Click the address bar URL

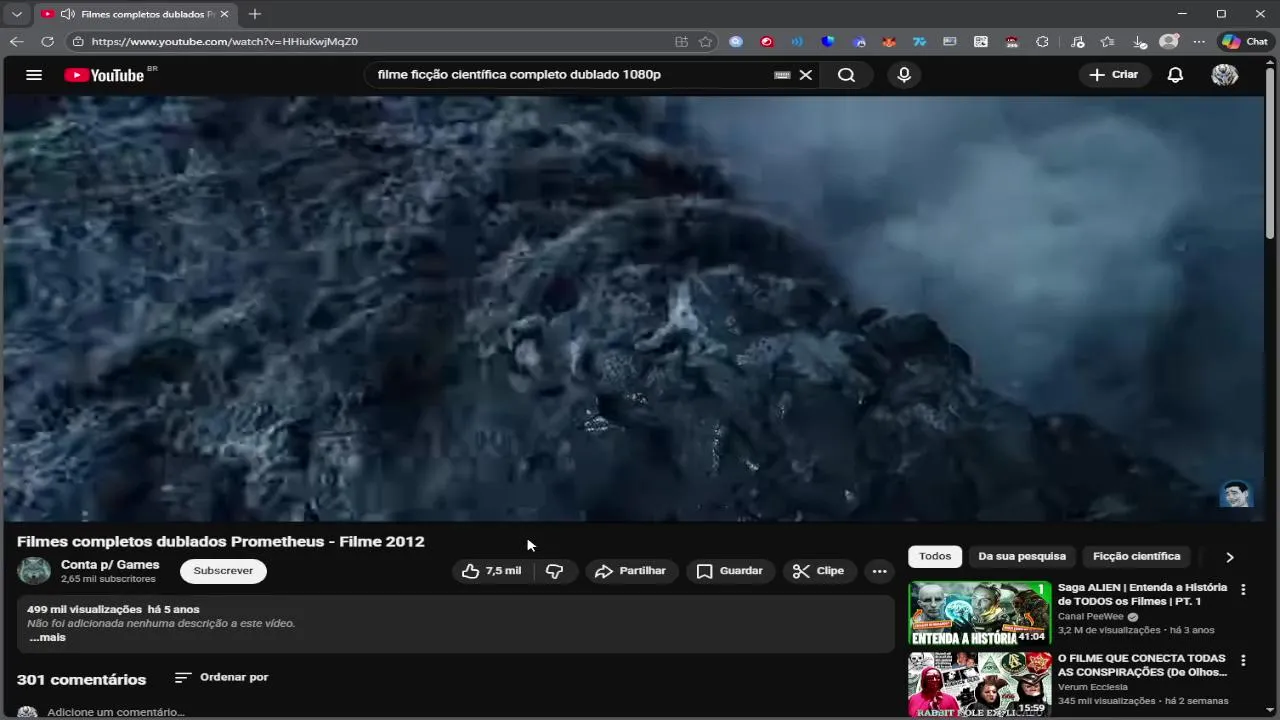(x=224, y=42)
